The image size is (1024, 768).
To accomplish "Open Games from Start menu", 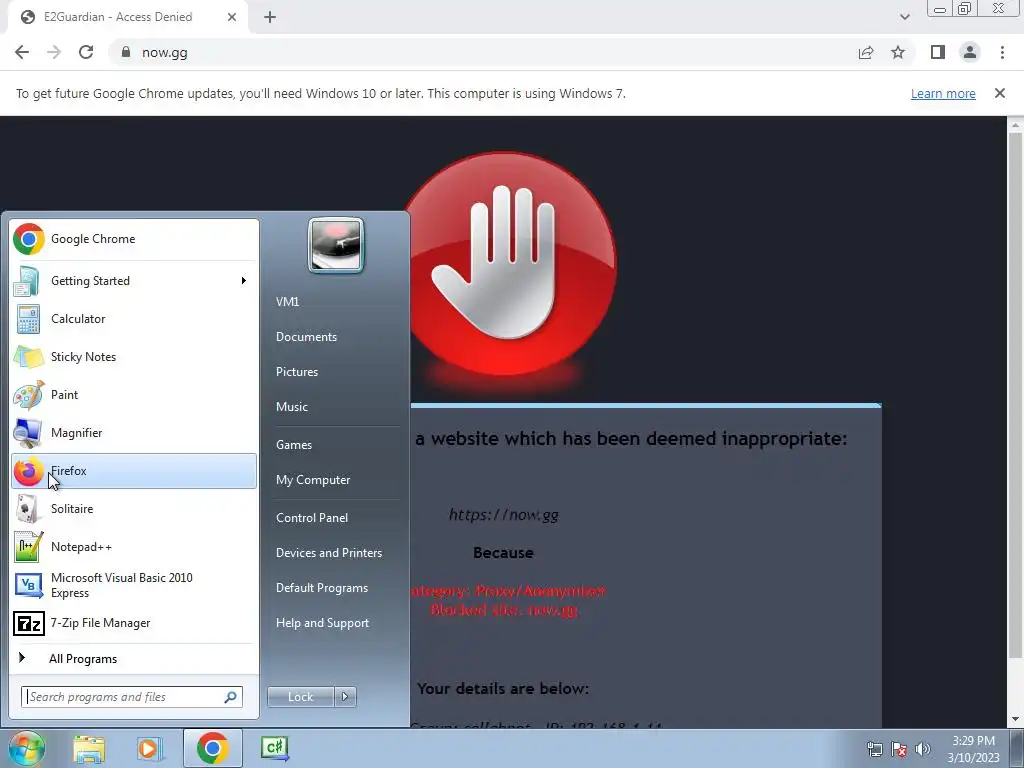I will (294, 445).
